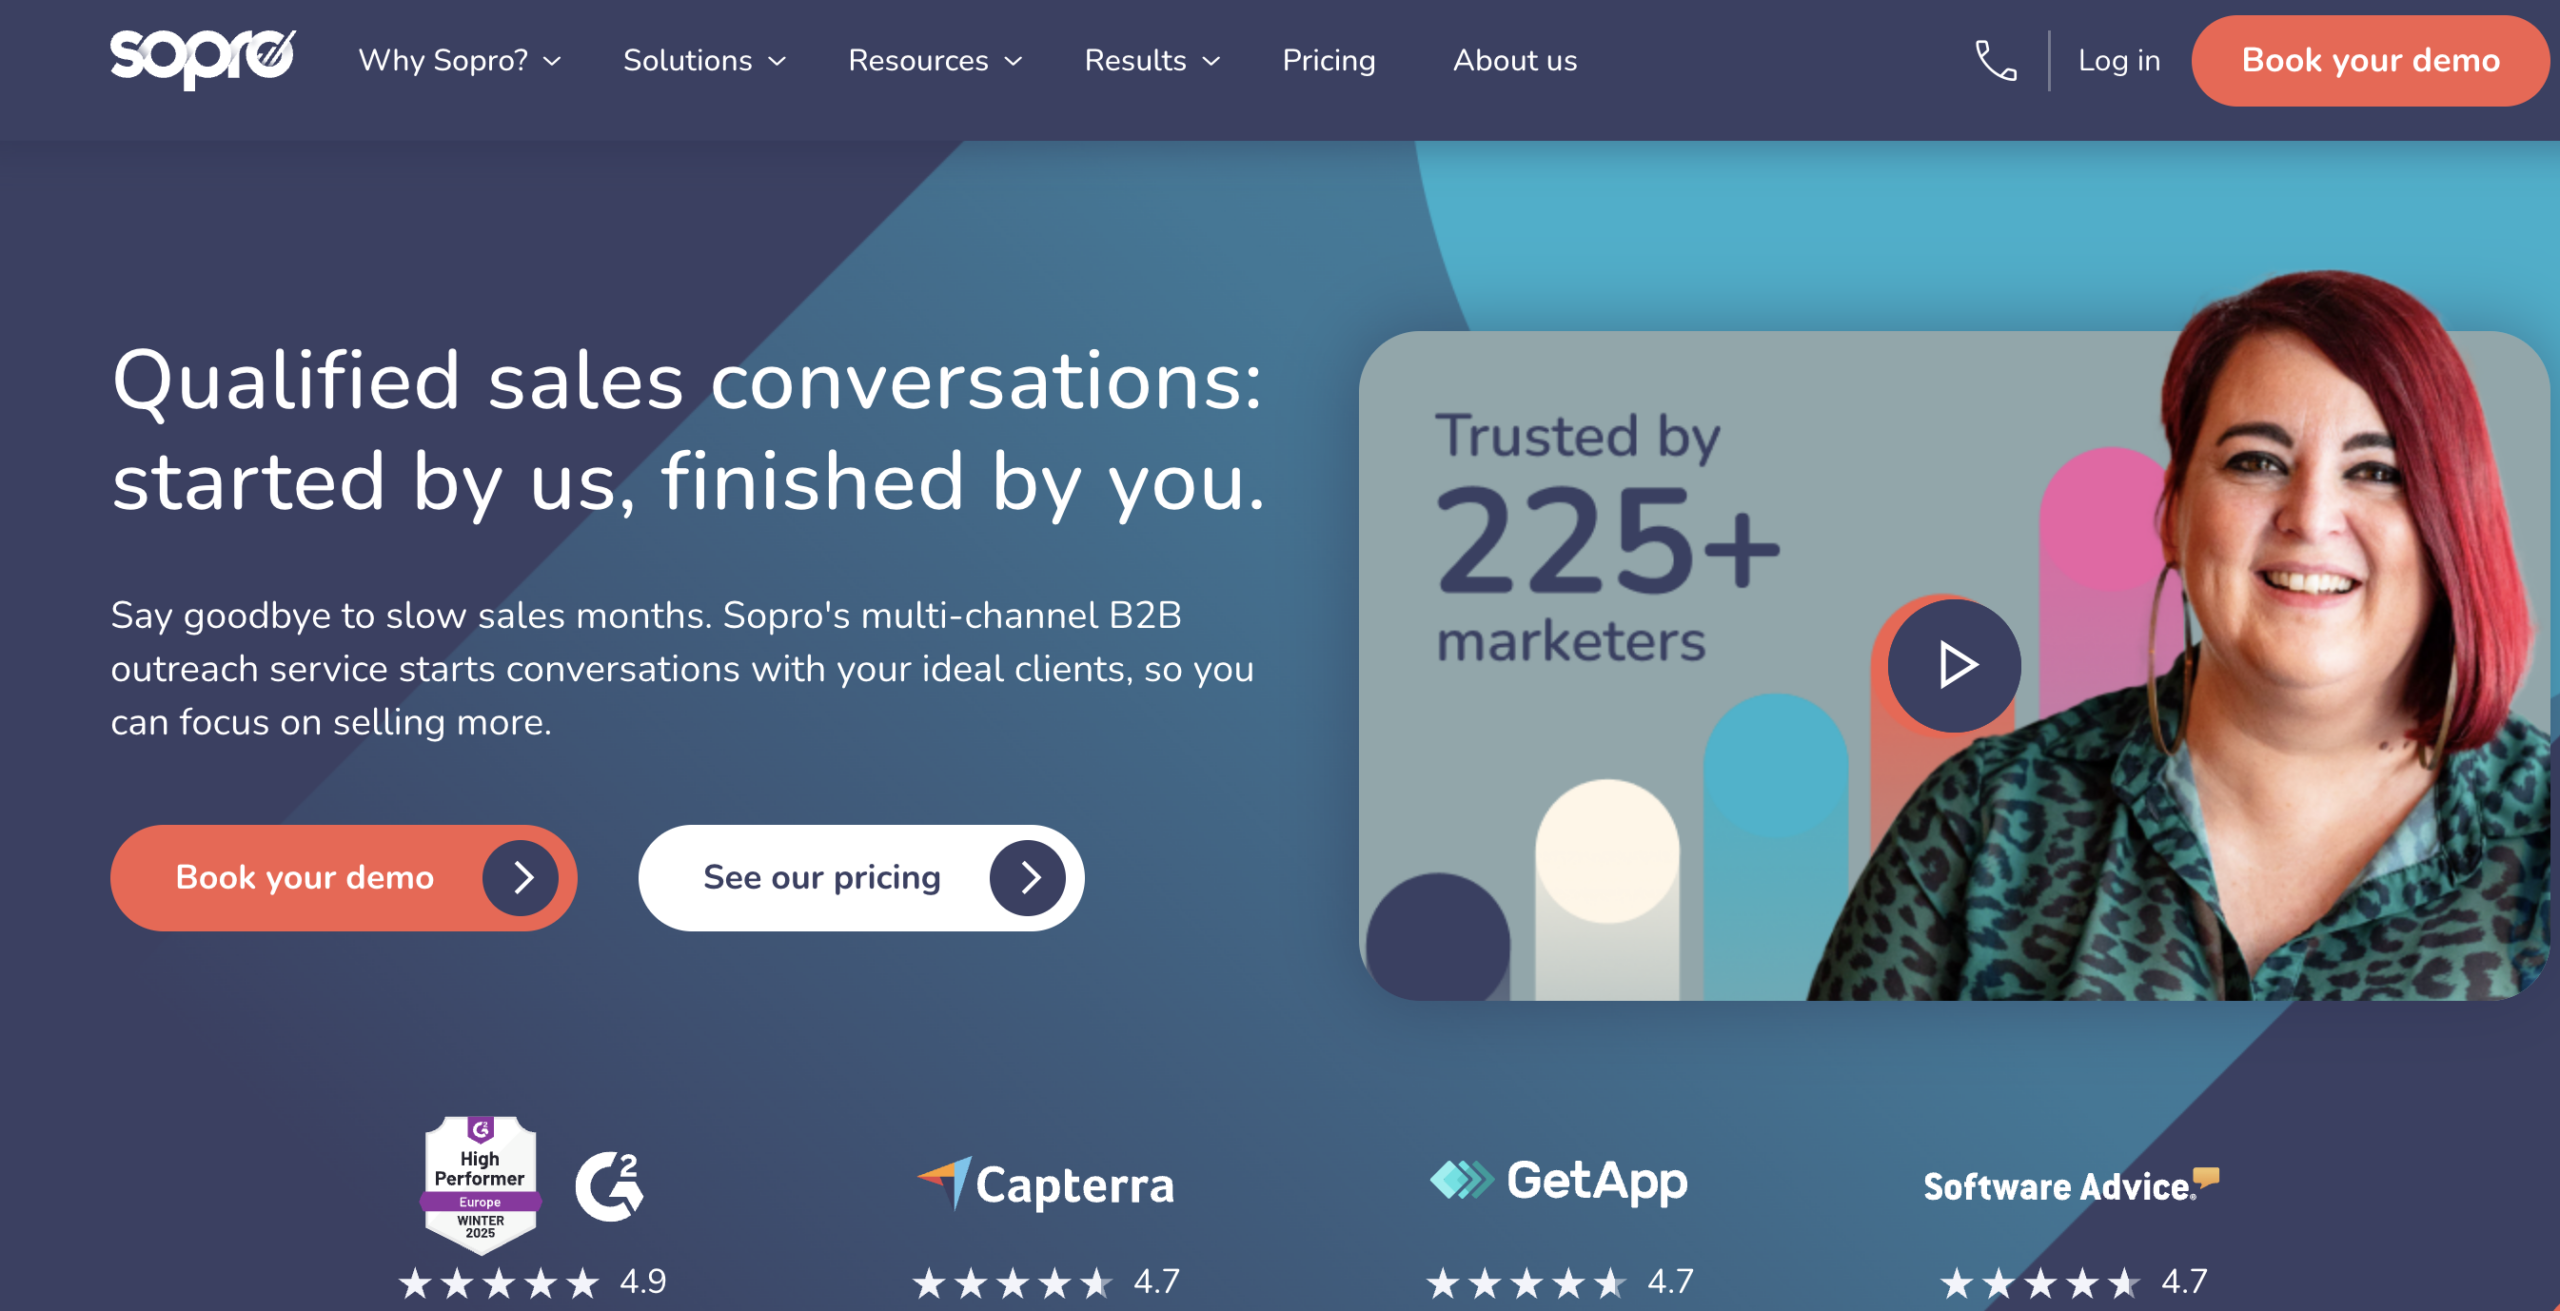Click the GetApp logo
The height and width of the screenshot is (1311, 2560).
(1559, 1181)
